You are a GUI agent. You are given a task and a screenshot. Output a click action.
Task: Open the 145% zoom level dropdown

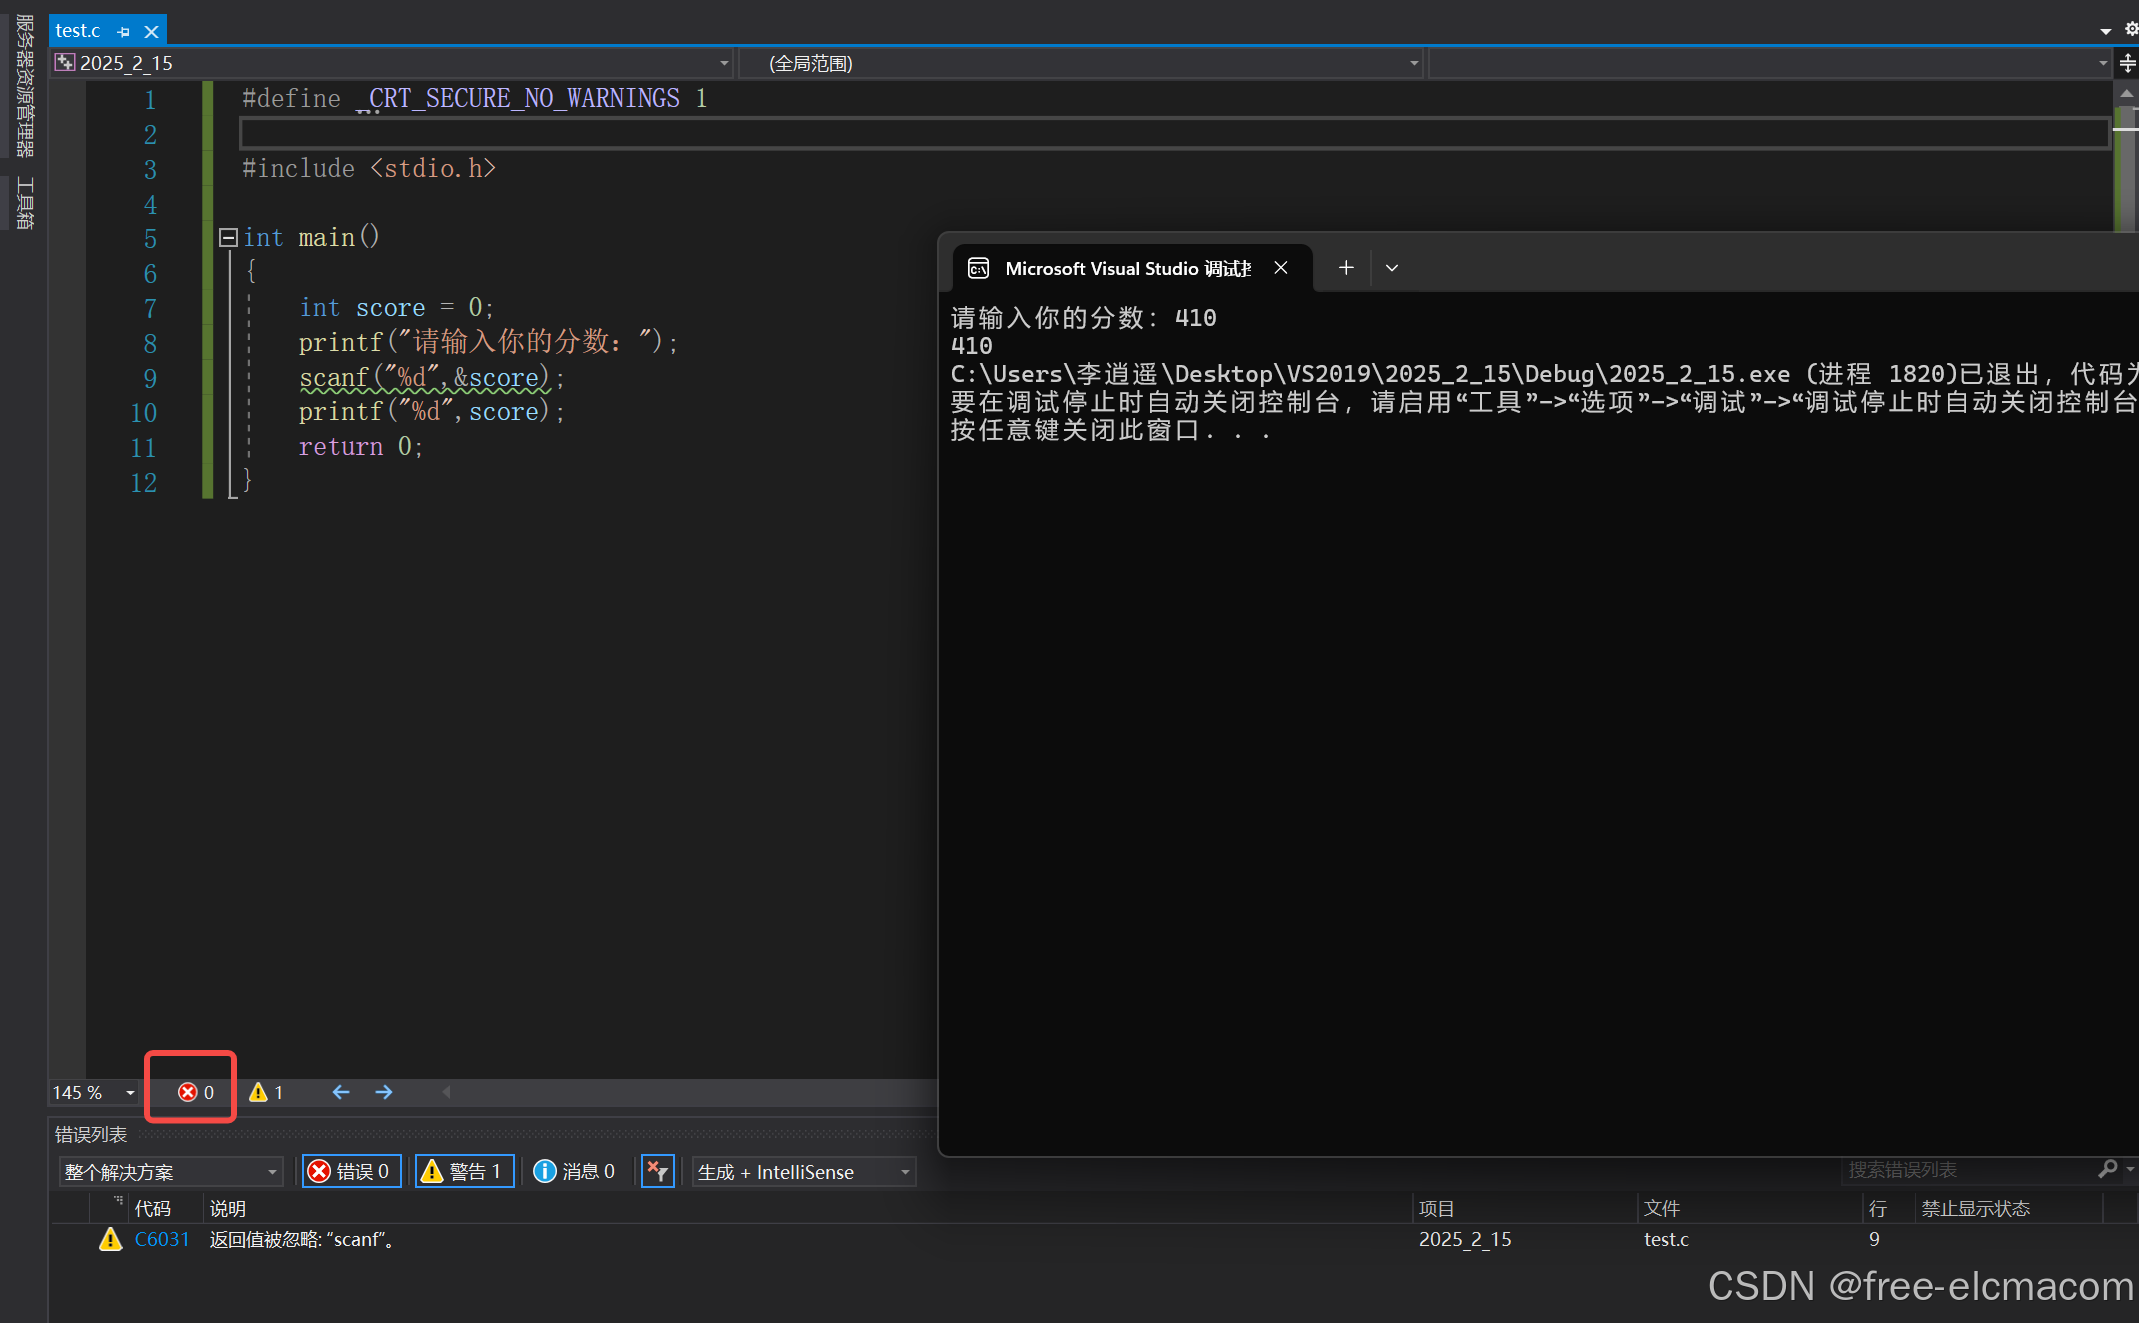(x=131, y=1092)
